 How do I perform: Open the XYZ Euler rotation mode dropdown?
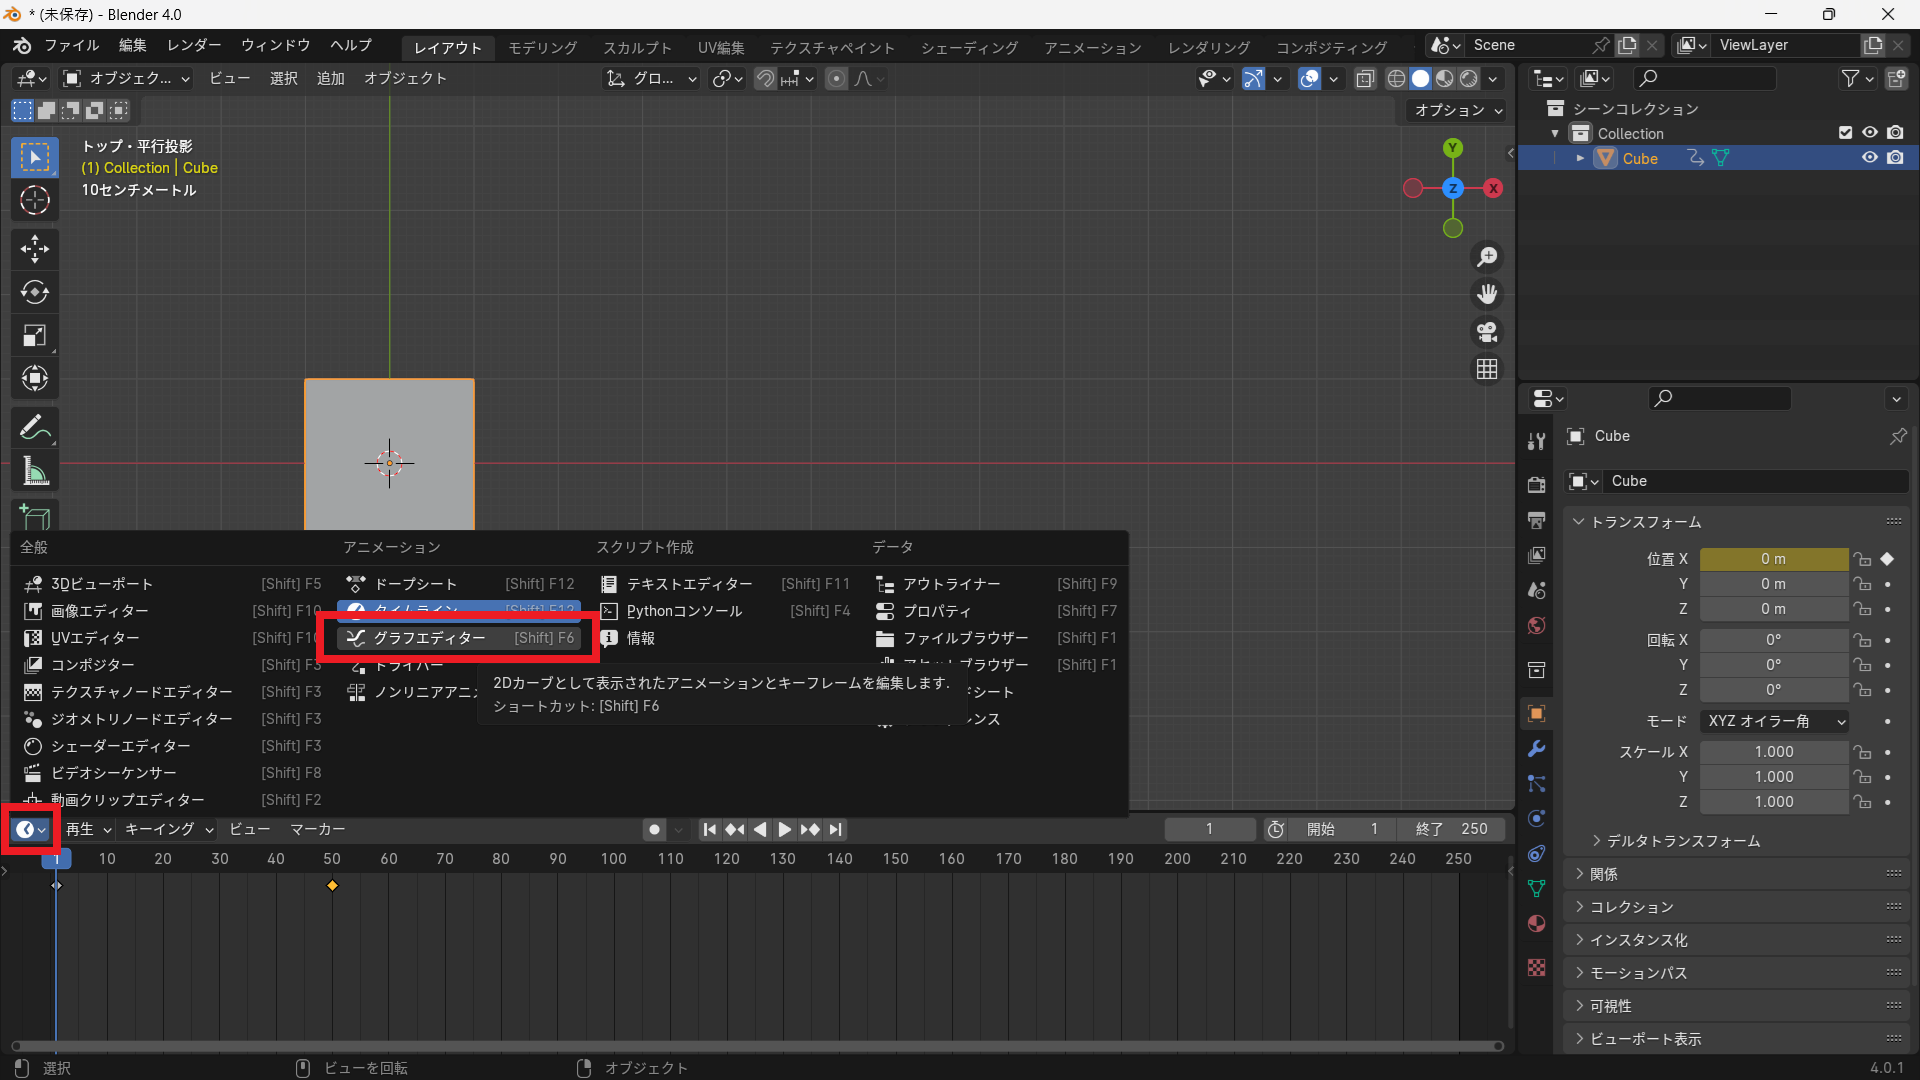1775,721
